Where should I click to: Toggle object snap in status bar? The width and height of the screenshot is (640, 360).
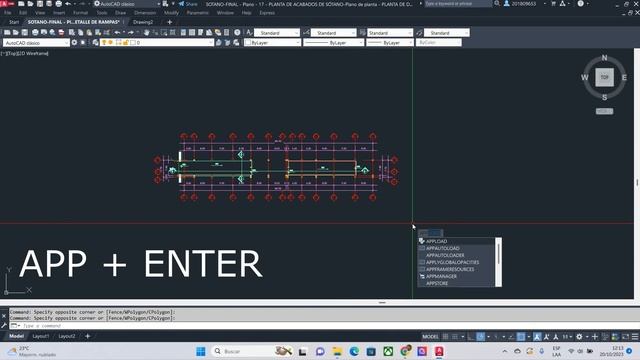[521, 337]
